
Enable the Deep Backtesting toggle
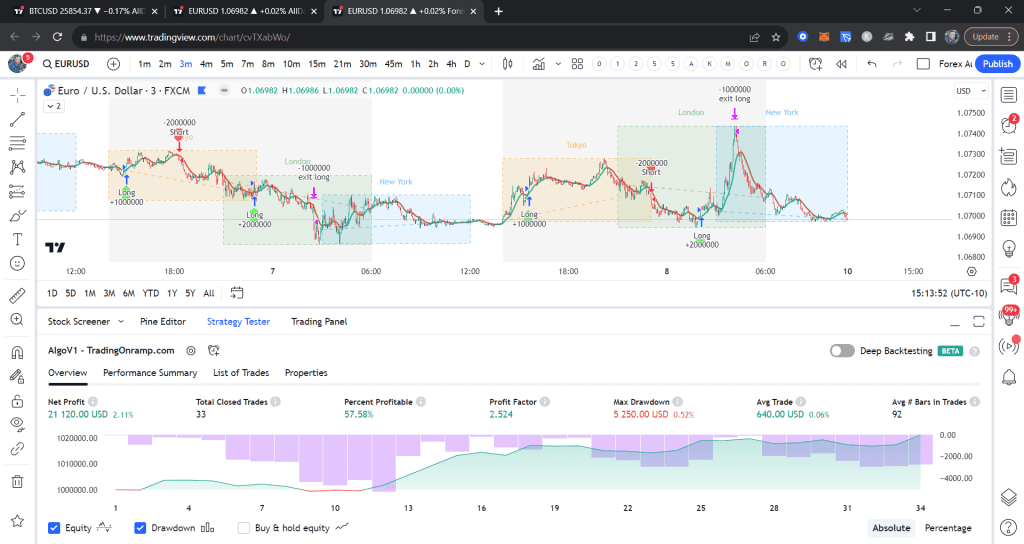[x=842, y=351]
